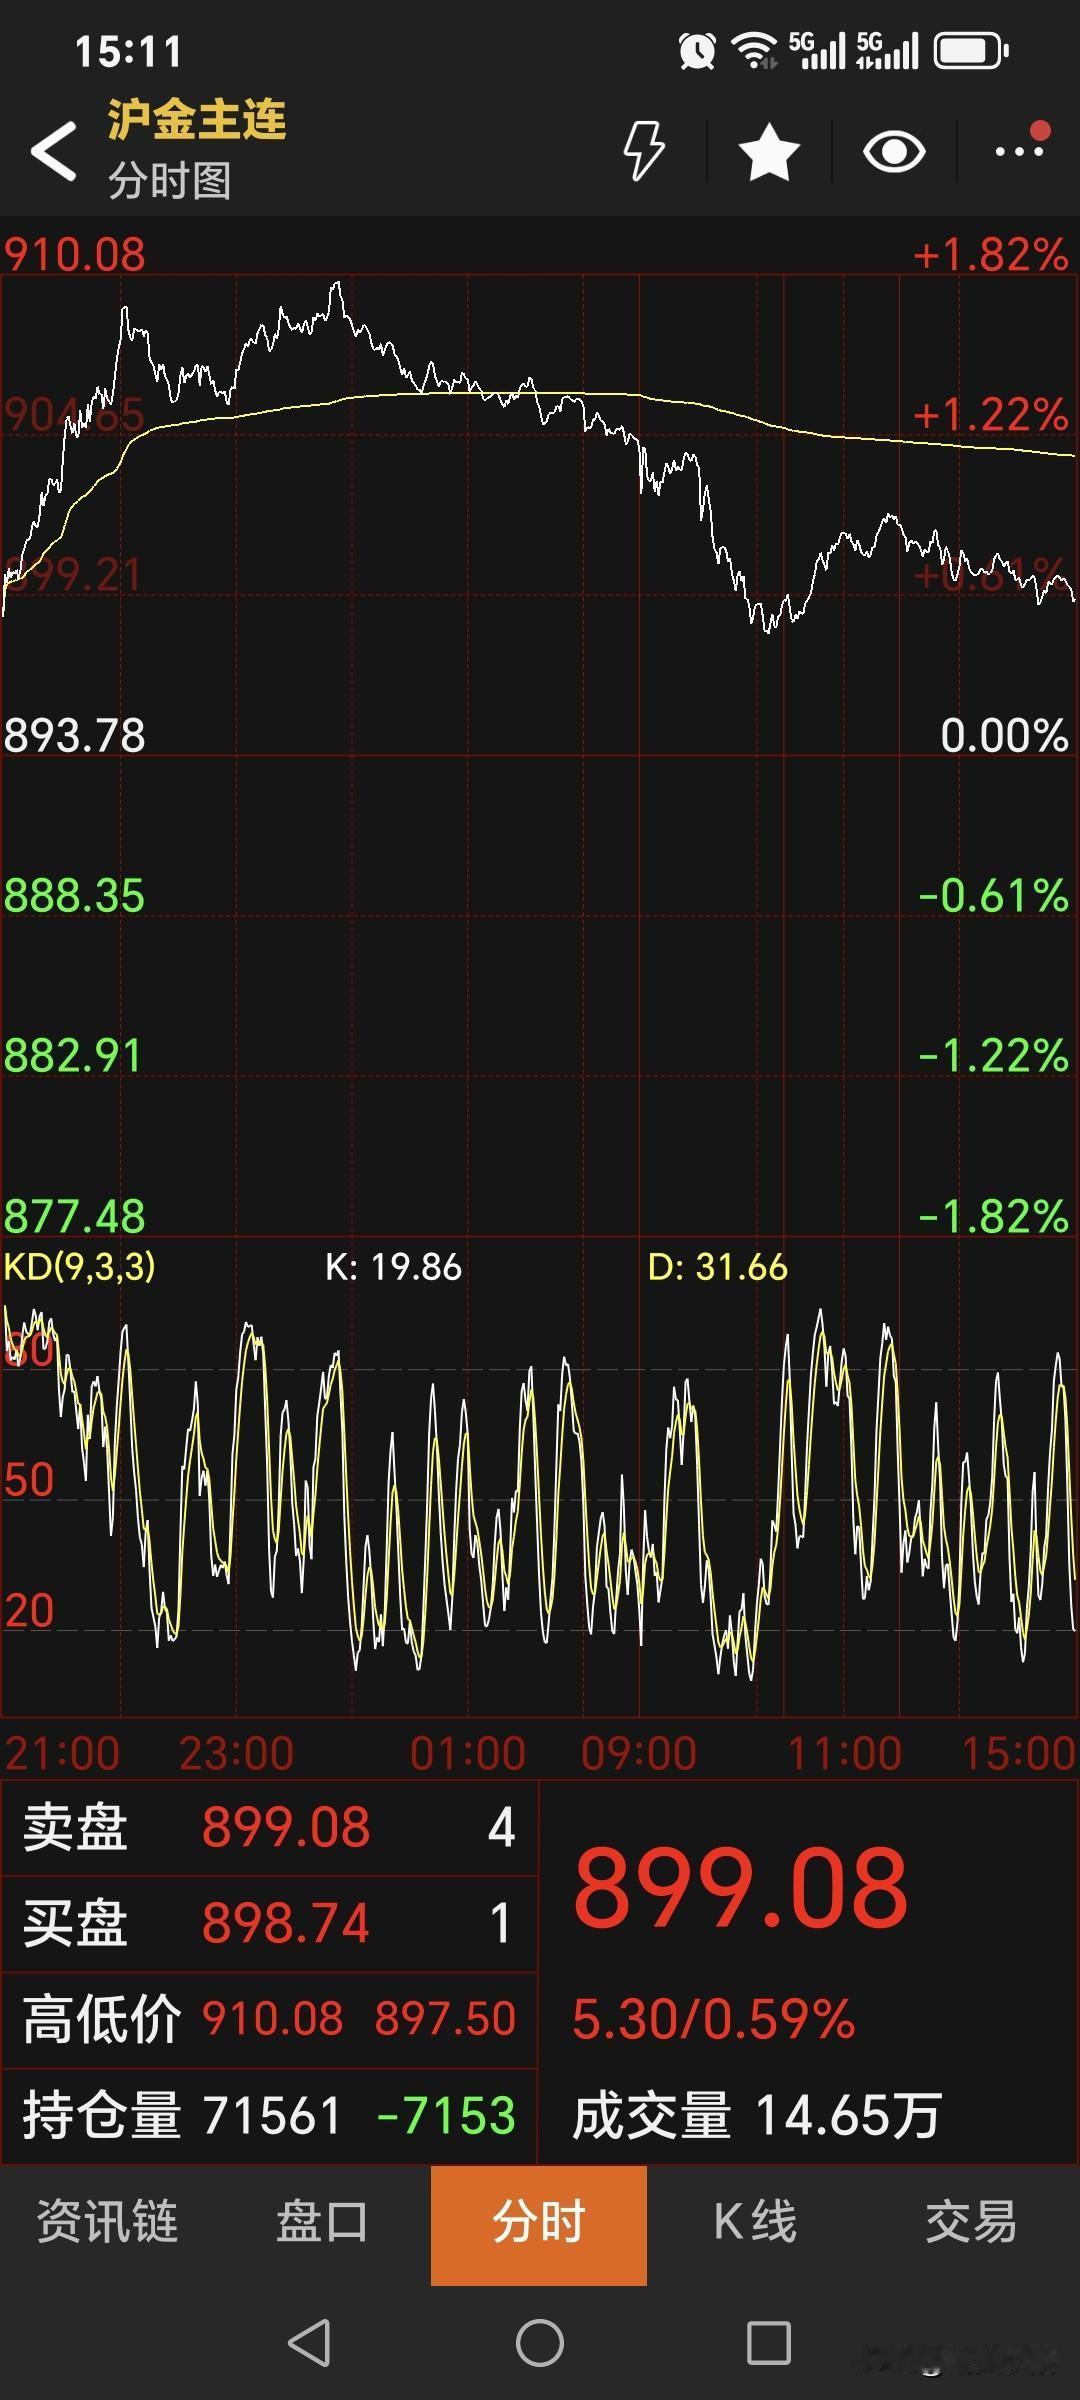Switch to the 盘口 tab

tap(322, 2222)
